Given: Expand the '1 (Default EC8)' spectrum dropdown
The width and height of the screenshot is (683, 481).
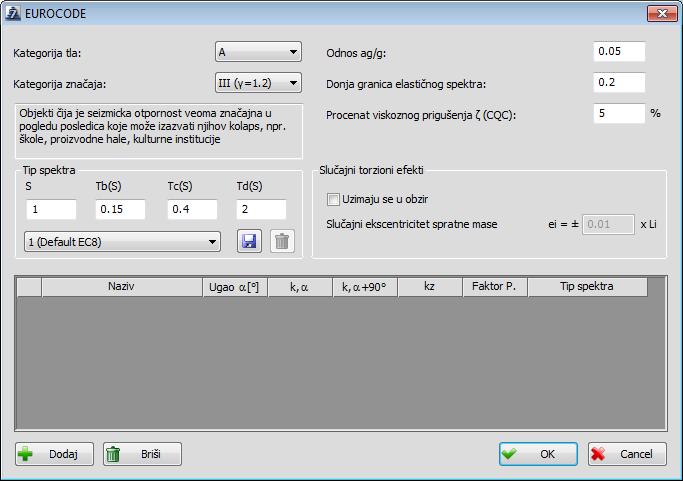Looking at the screenshot, I should (x=122, y=242).
